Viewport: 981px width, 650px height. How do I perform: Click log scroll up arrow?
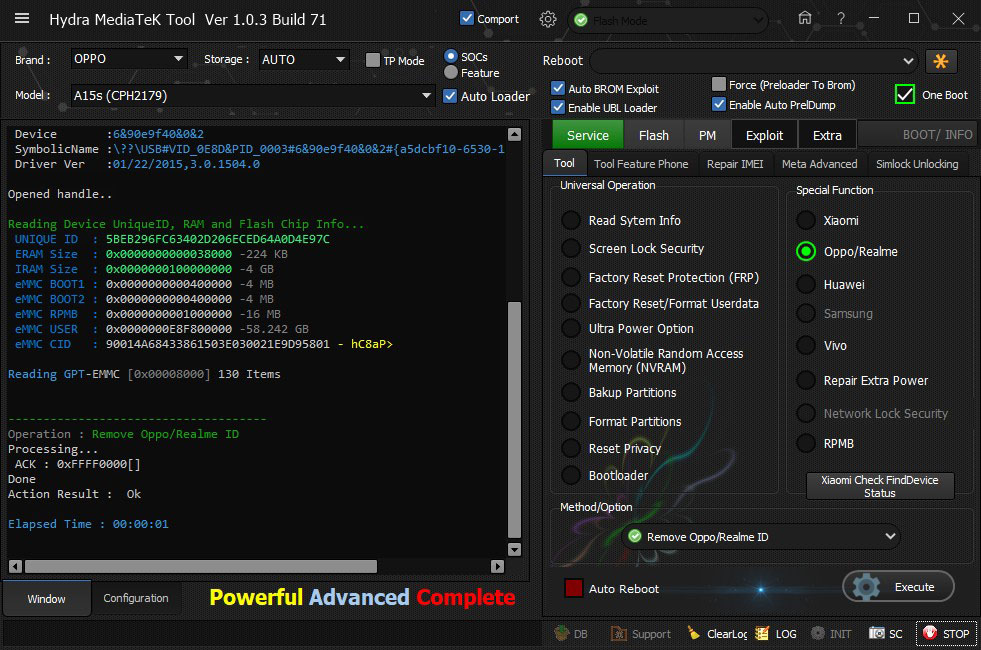514,135
